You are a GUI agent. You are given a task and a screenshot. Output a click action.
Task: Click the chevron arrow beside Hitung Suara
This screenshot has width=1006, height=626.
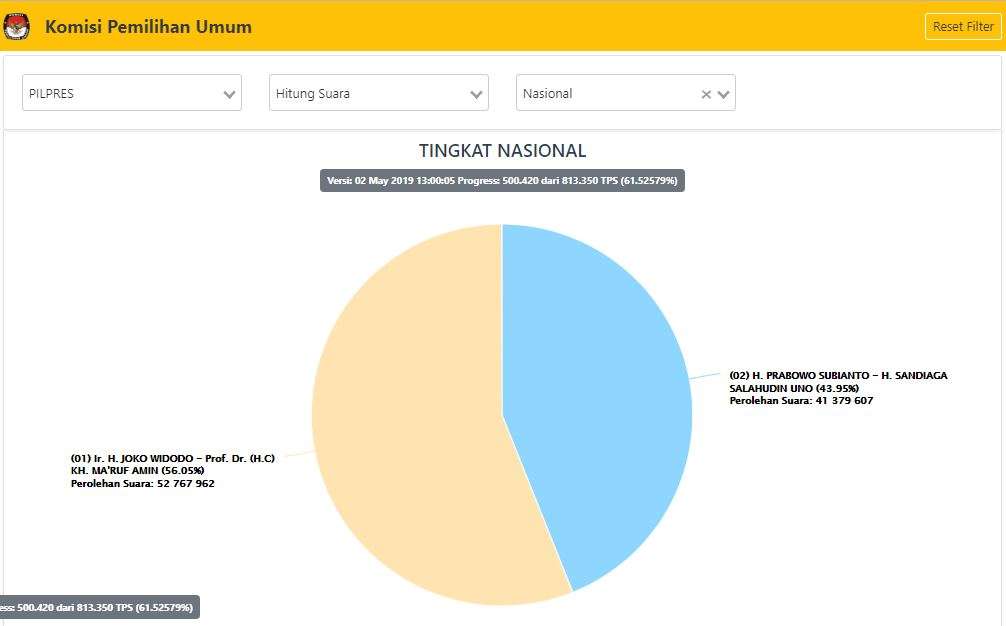476,94
